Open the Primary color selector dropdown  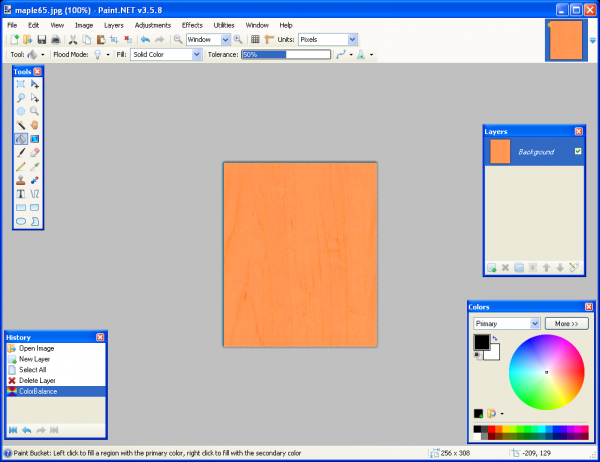tap(507, 324)
